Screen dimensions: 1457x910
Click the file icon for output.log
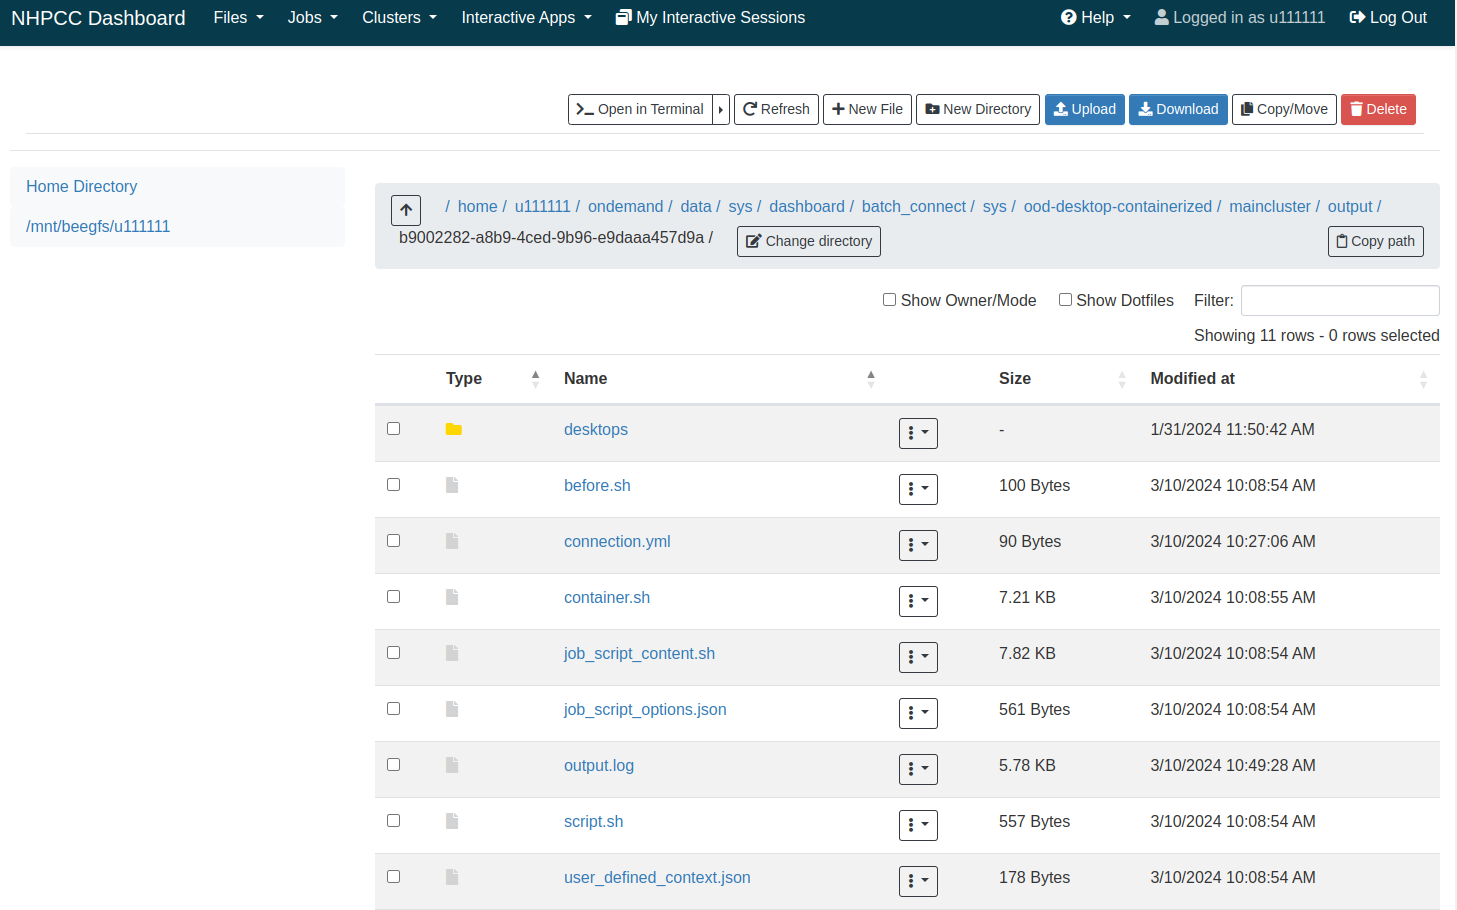point(452,765)
